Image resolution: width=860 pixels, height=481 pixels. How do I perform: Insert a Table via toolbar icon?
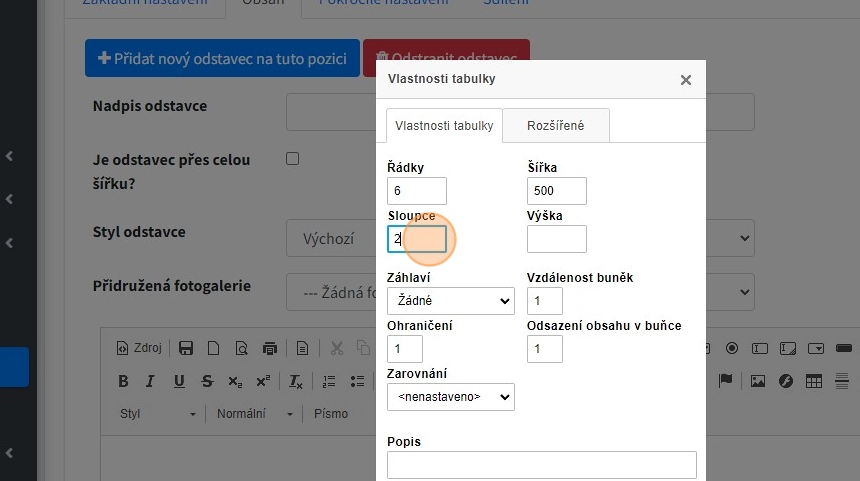(x=814, y=381)
